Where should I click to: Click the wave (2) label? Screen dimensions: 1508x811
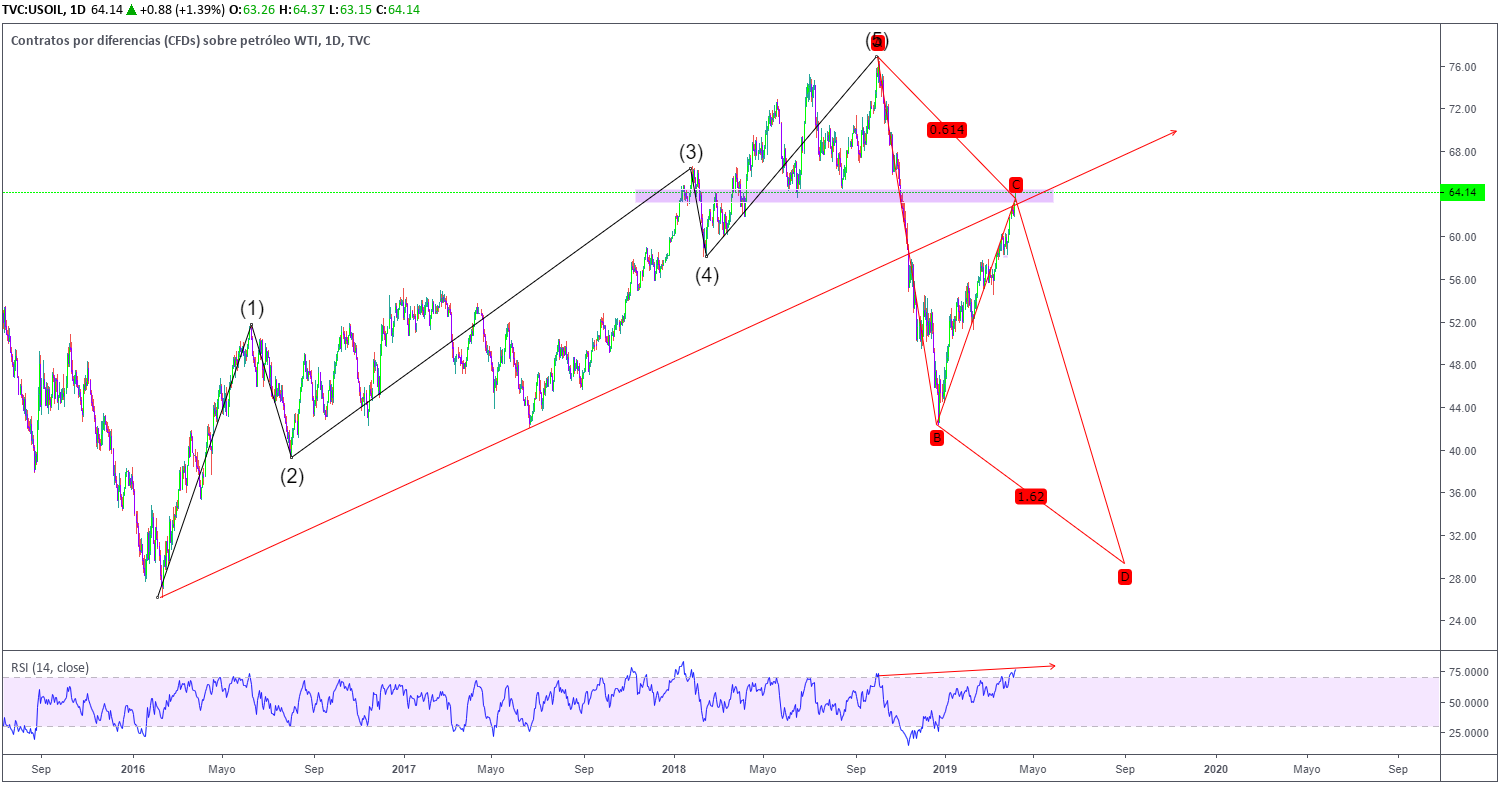click(x=292, y=476)
